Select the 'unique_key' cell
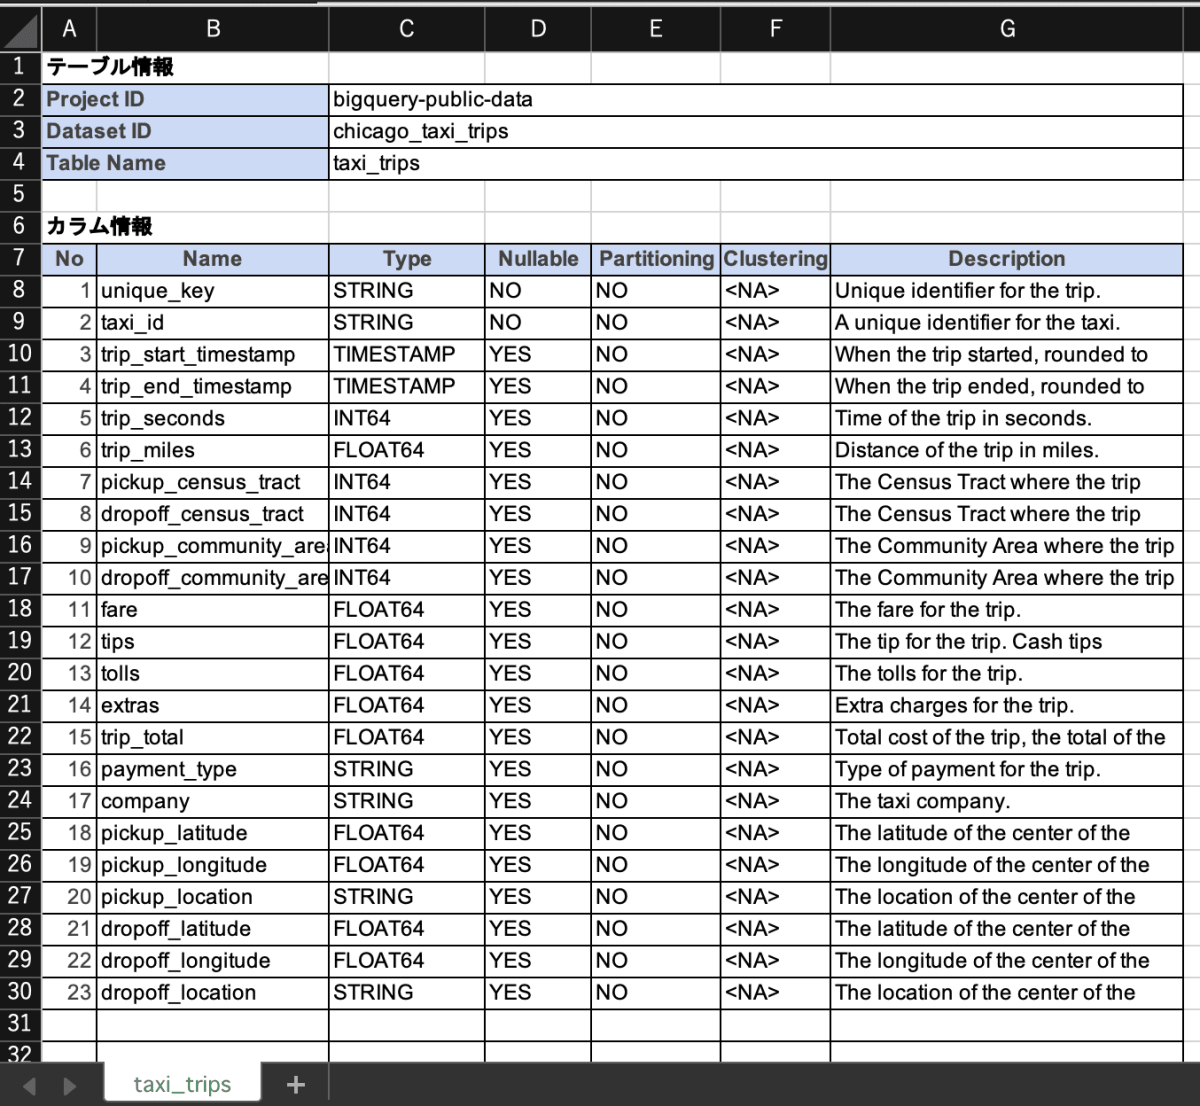 click(213, 291)
